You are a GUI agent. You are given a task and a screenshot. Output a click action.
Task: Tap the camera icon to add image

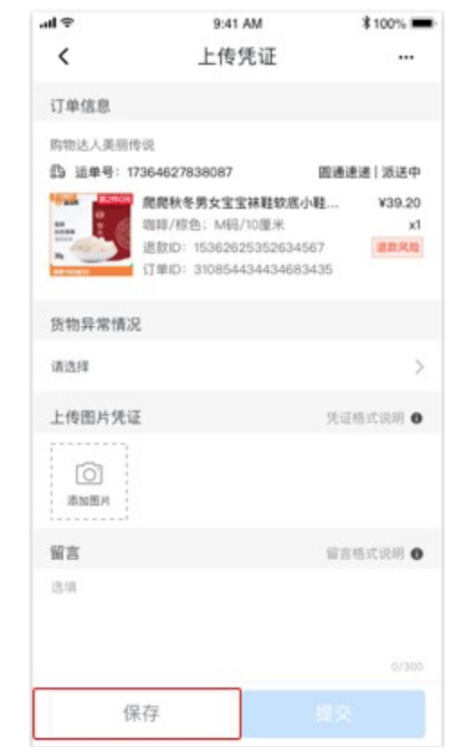(89, 474)
